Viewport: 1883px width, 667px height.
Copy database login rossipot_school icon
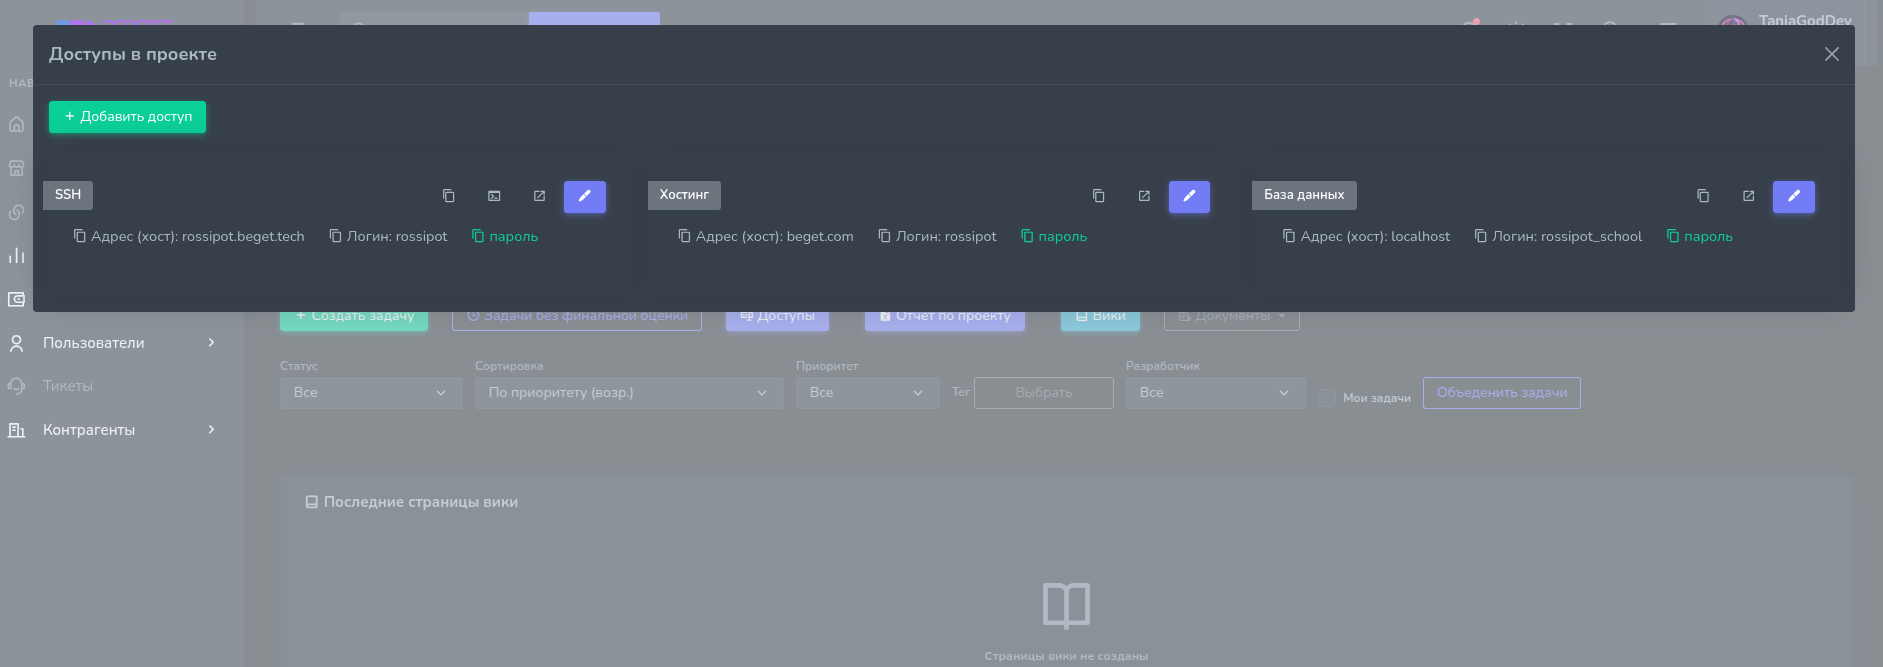click(1481, 236)
